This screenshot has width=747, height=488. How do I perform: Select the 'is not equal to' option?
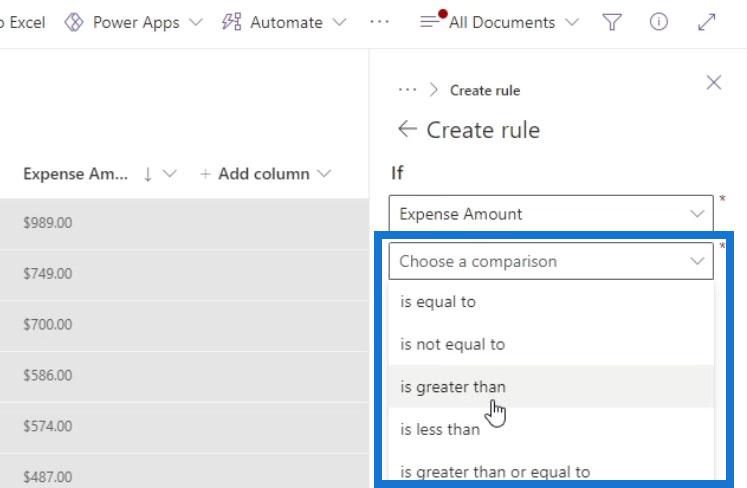(551, 344)
